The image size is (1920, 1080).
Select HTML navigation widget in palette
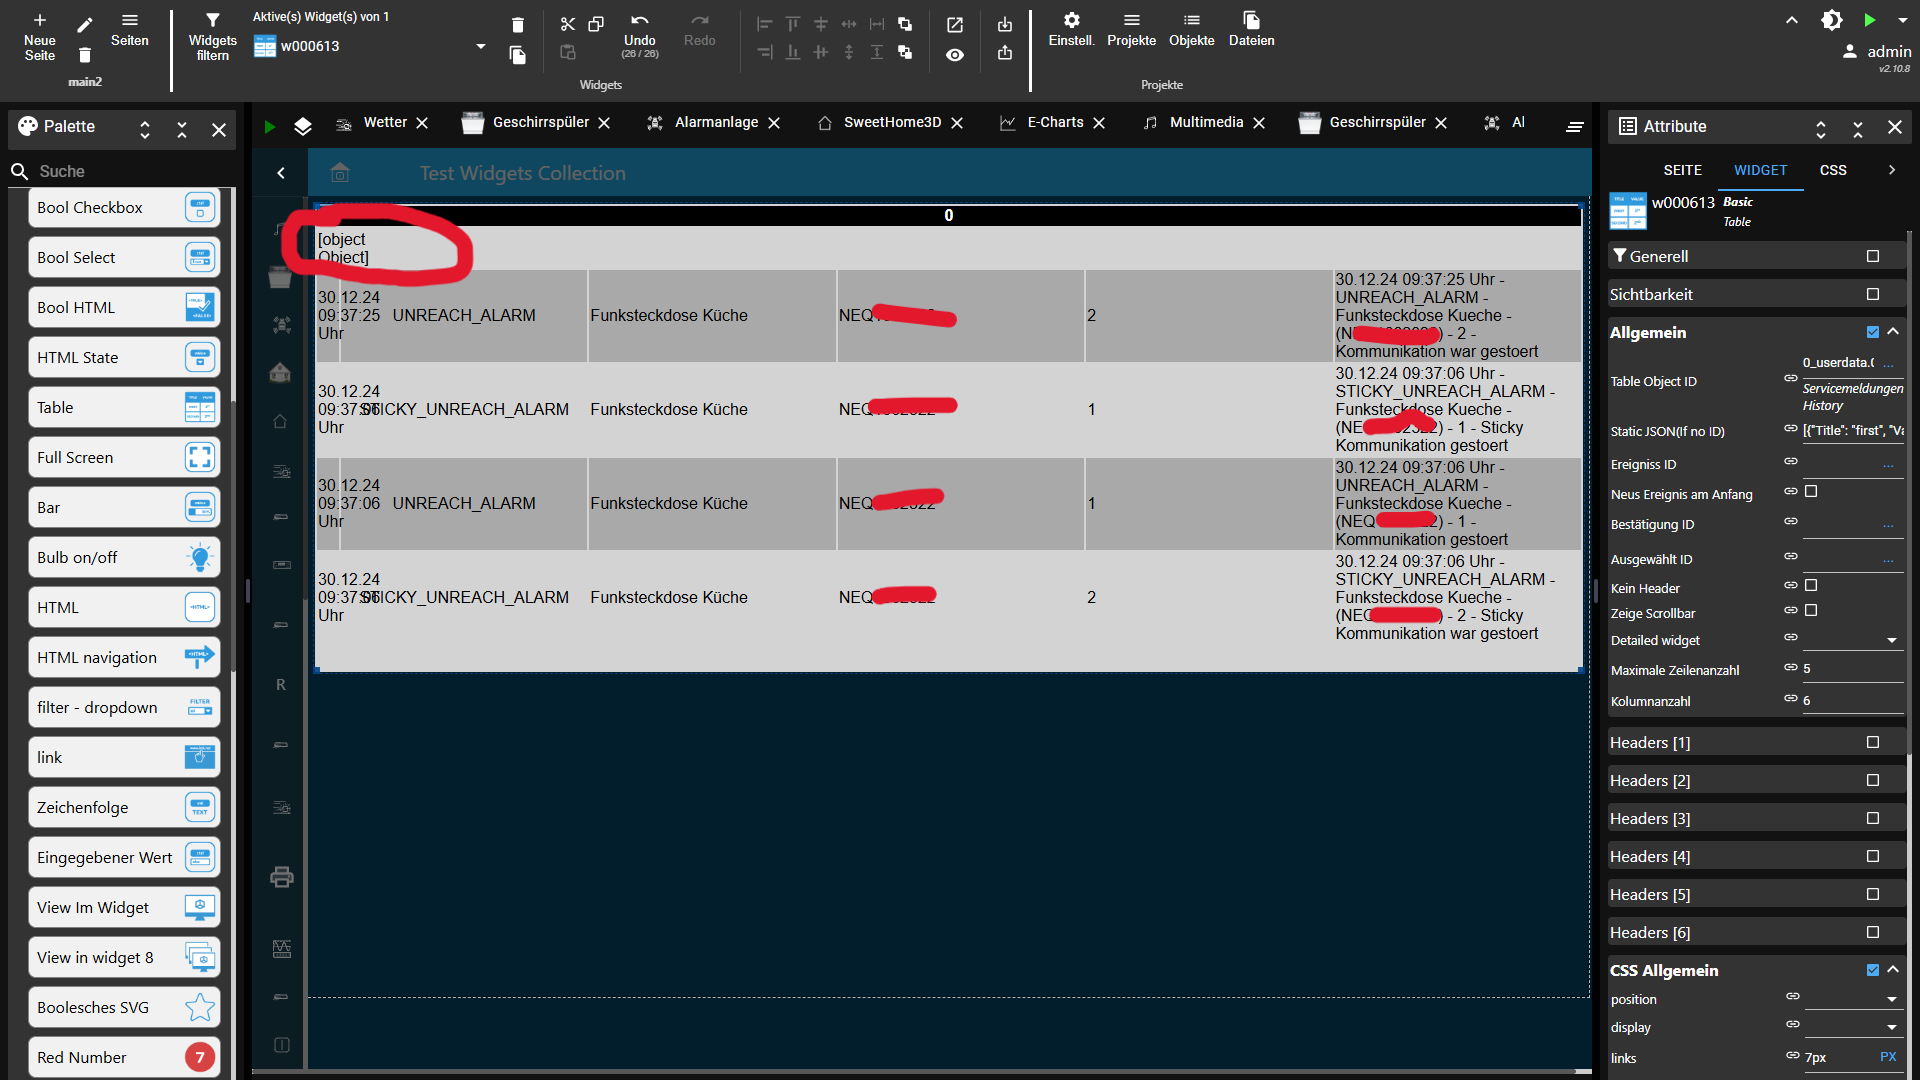[x=124, y=657]
